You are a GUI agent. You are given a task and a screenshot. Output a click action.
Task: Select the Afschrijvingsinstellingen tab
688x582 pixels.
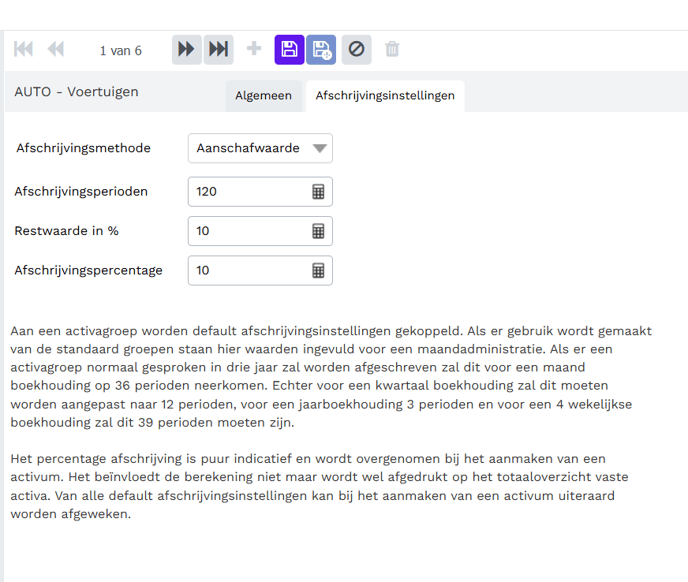click(385, 96)
